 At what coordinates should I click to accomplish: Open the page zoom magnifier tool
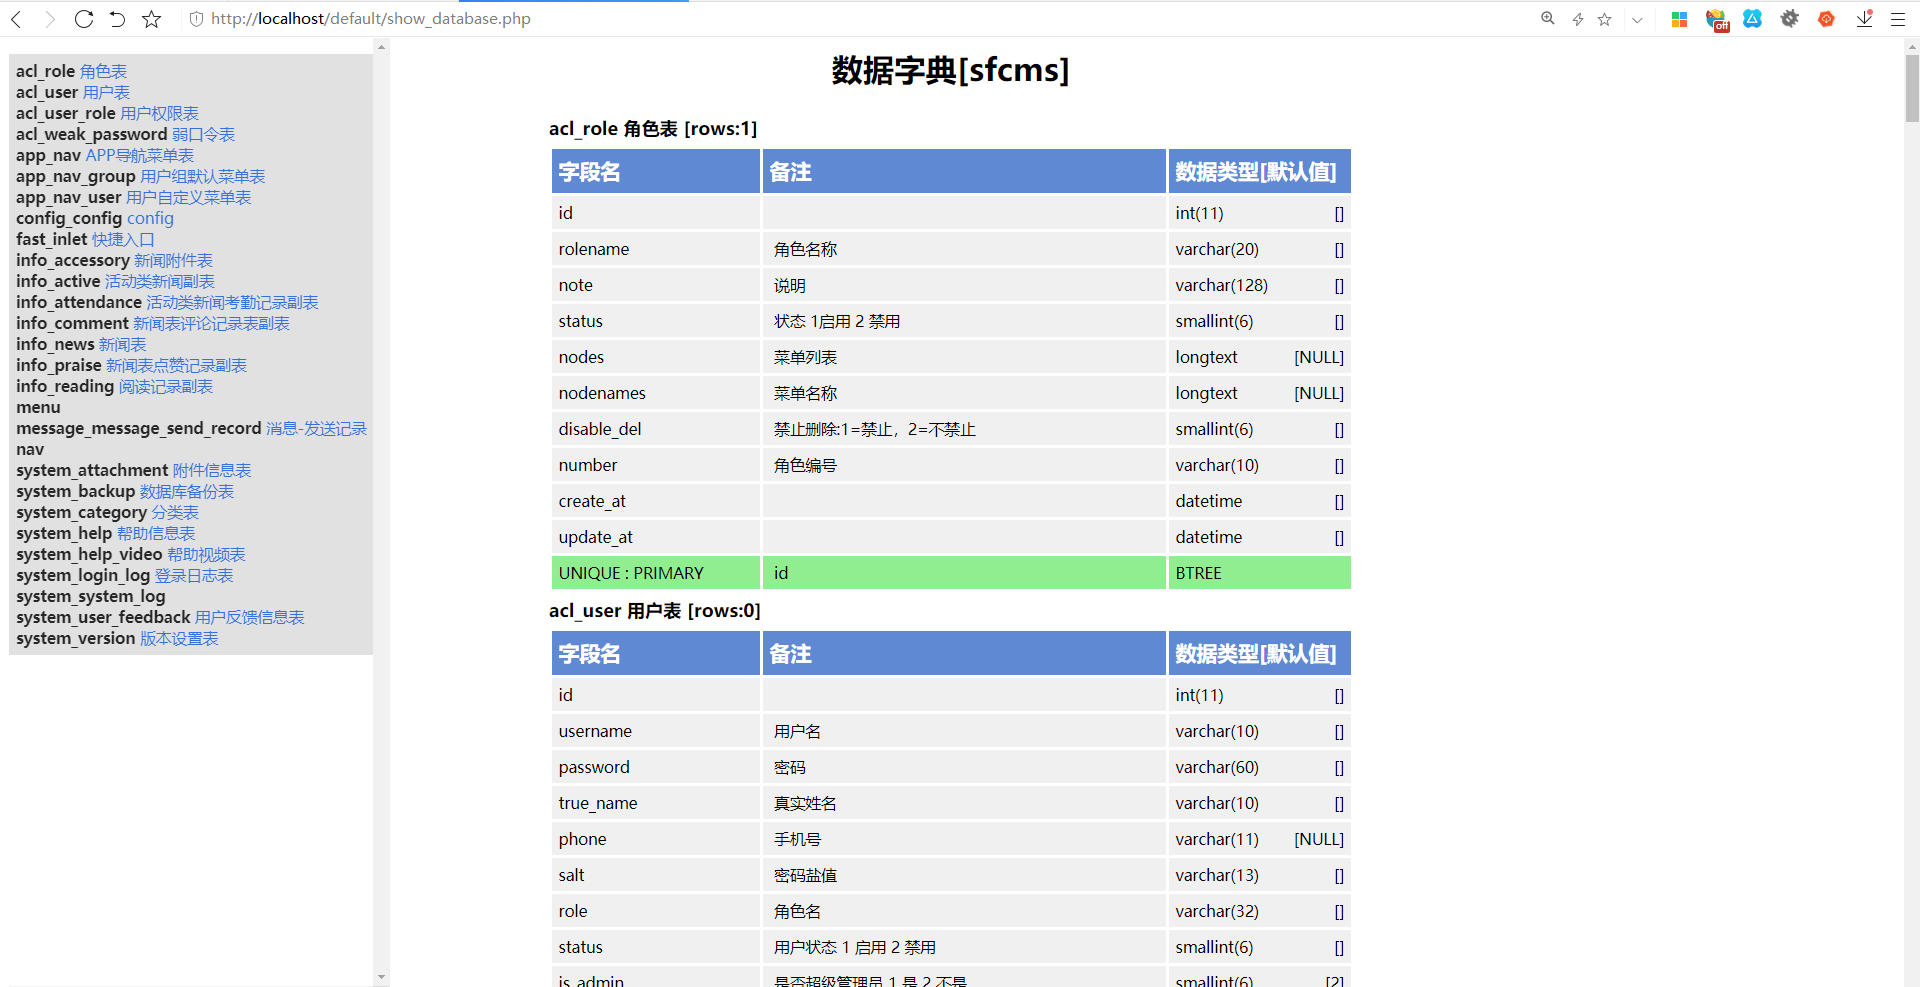click(1547, 18)
